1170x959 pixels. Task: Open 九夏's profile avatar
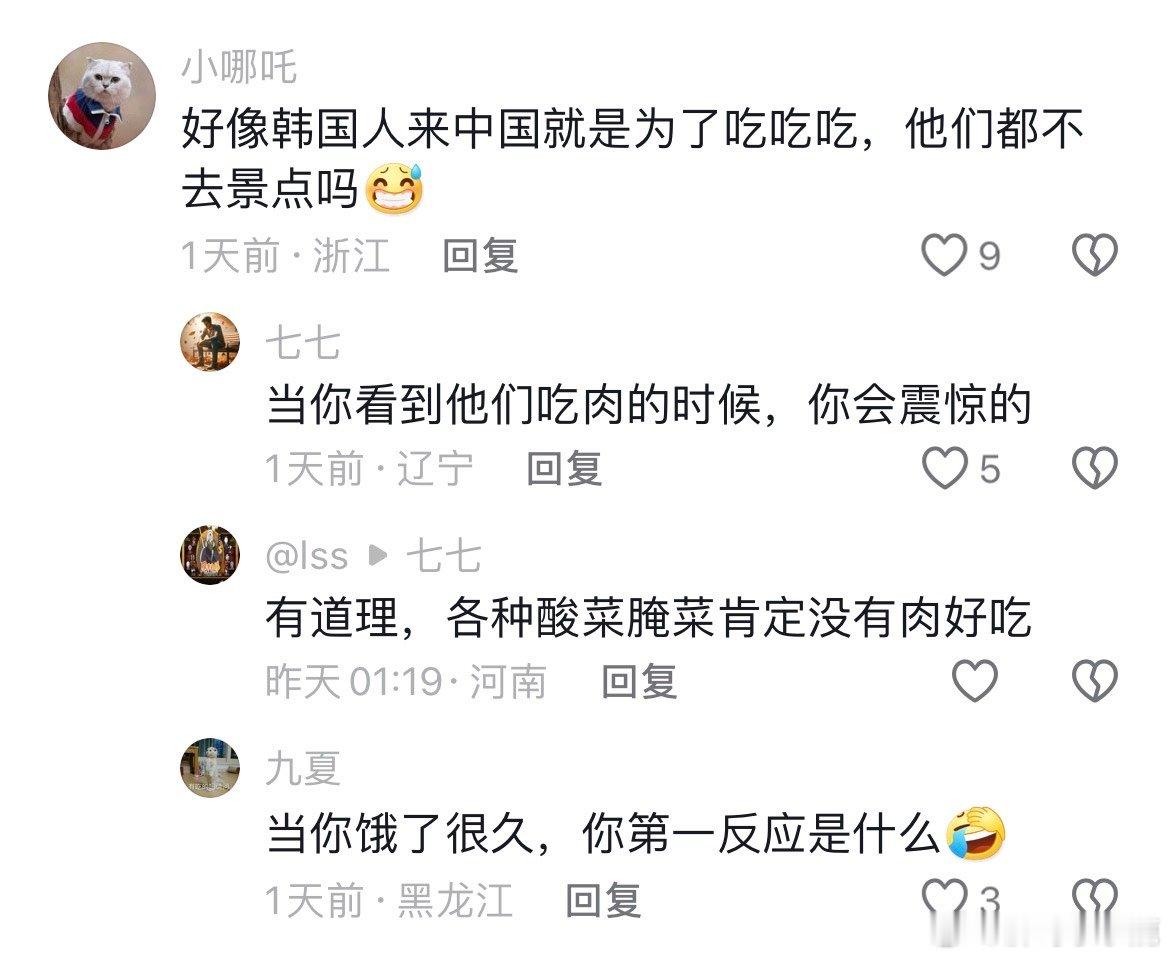click(210, 768)
